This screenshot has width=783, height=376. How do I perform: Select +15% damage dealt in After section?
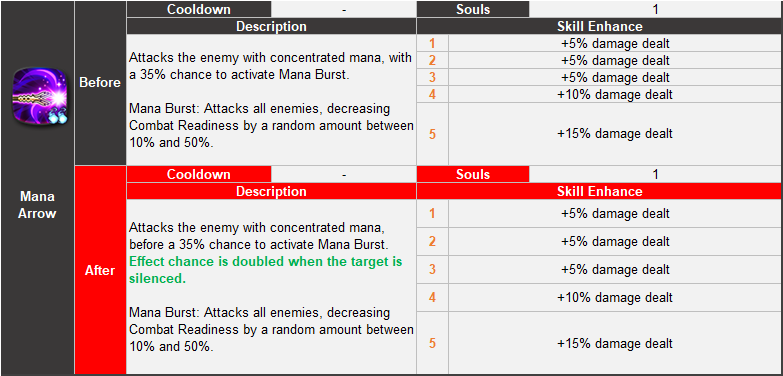tap(615, 344)
